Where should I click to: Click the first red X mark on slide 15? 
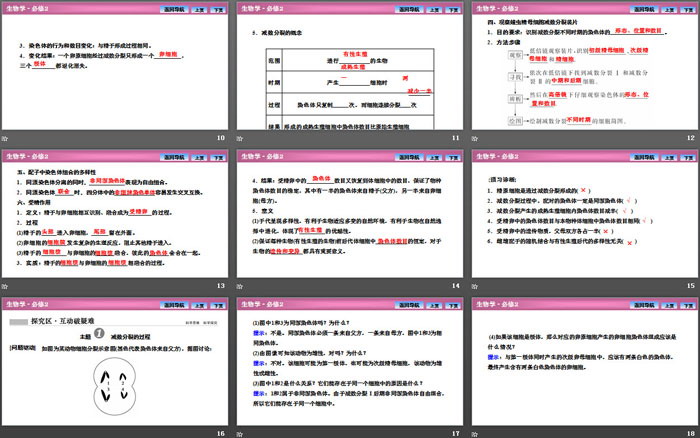coord(583,189)
